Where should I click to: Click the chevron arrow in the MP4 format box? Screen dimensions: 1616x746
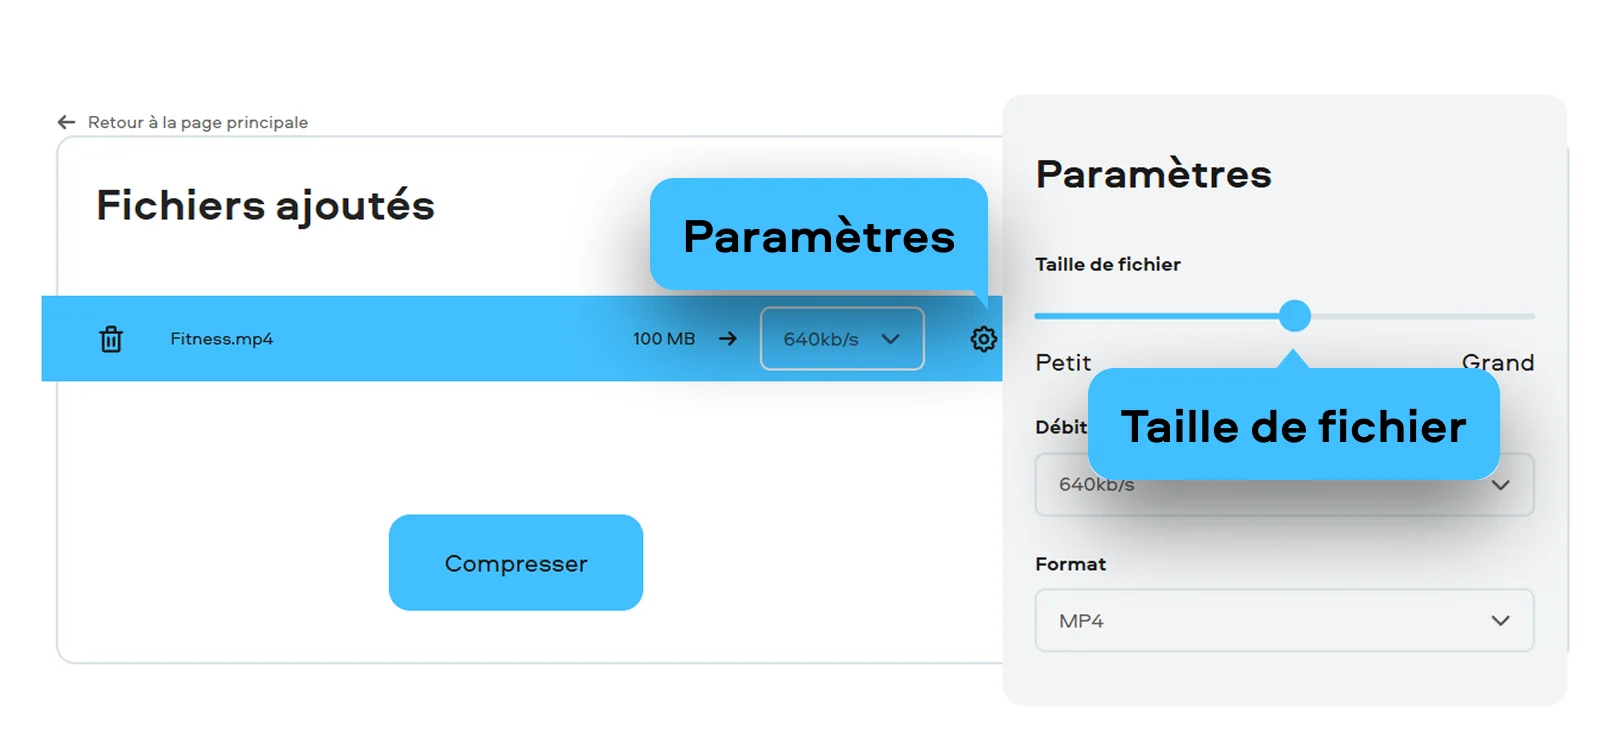(x=1500, y=621)
